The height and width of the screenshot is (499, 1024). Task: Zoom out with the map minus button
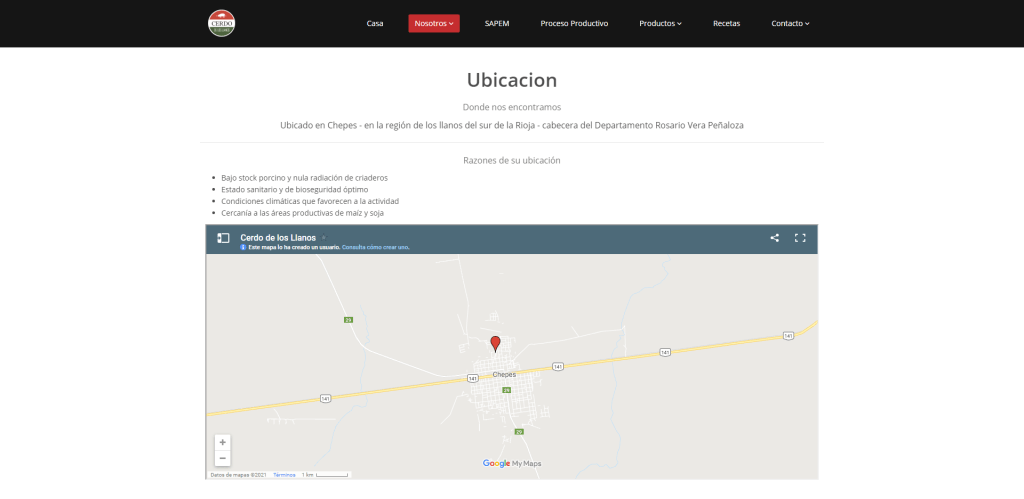(x=222, y=458)
